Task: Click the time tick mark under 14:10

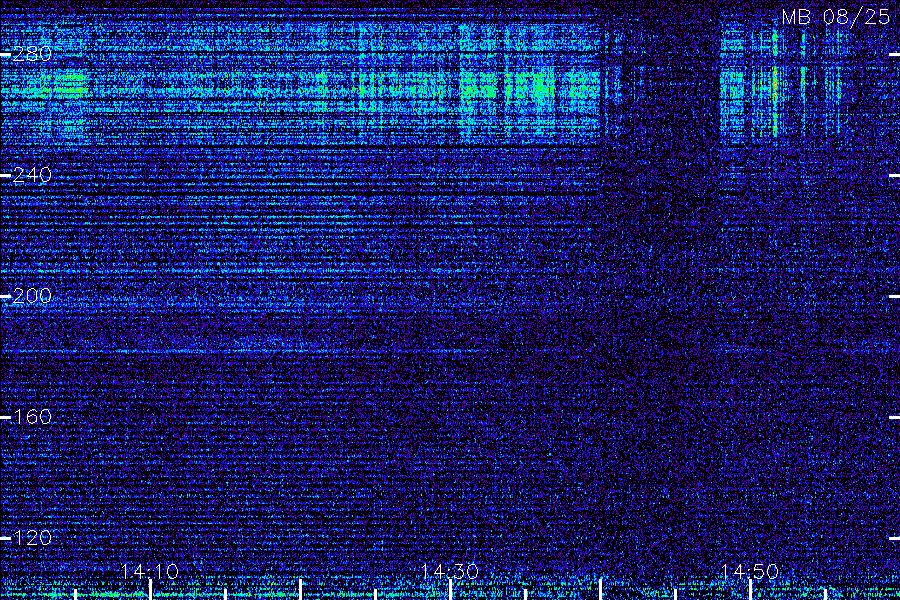Action: pos(150,590)
